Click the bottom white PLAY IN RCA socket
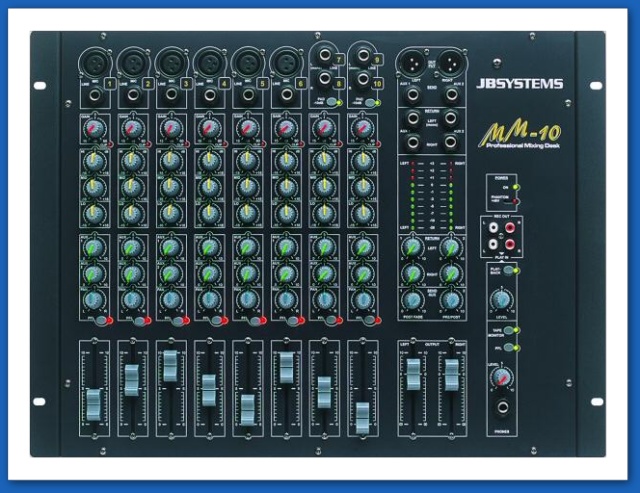The width and height of the screenshot is (640, 493). pyautogui.click(x=493, y=244)
